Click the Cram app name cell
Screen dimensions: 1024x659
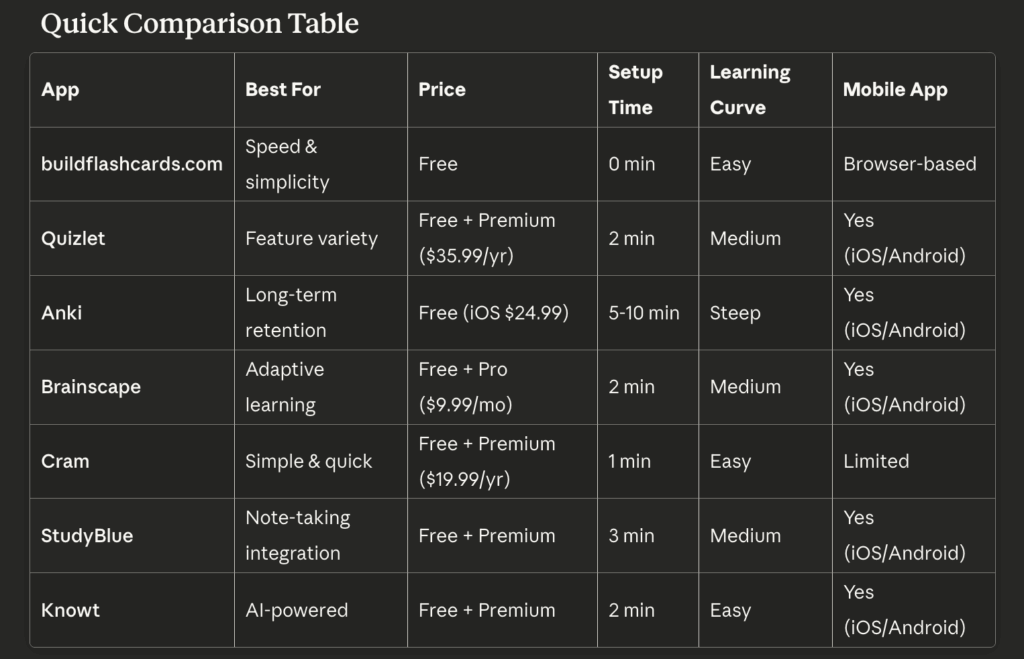[x=65, y=461]
